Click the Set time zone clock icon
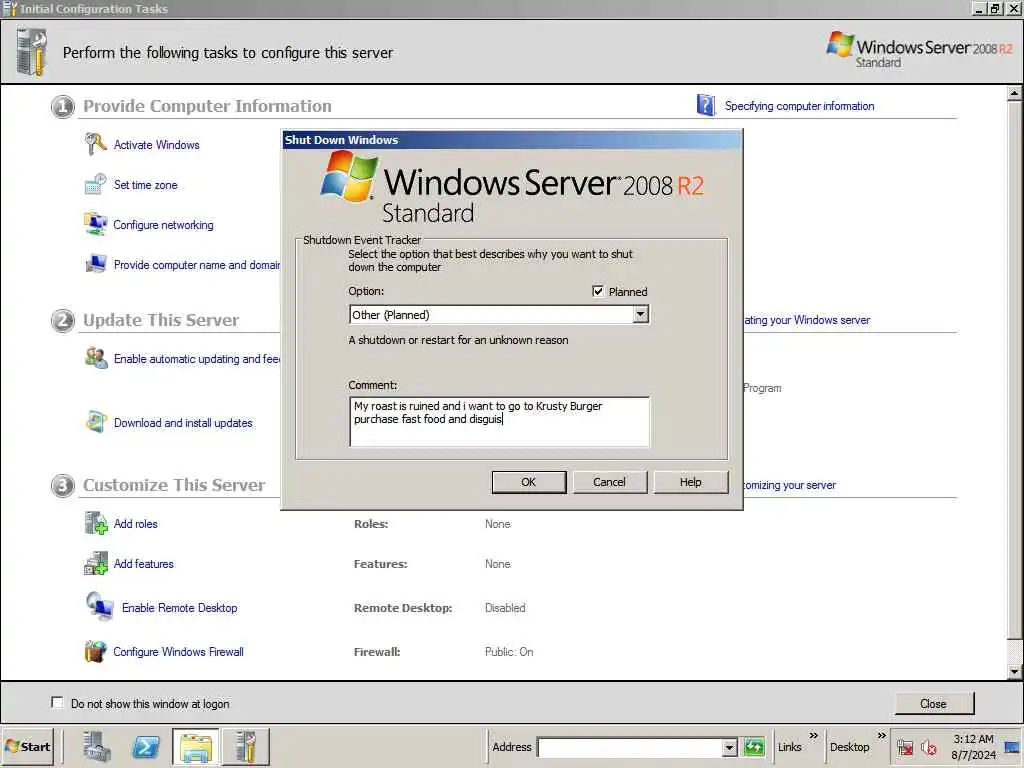This screenshot has width=1024, height=768. (x=95, y=184)
